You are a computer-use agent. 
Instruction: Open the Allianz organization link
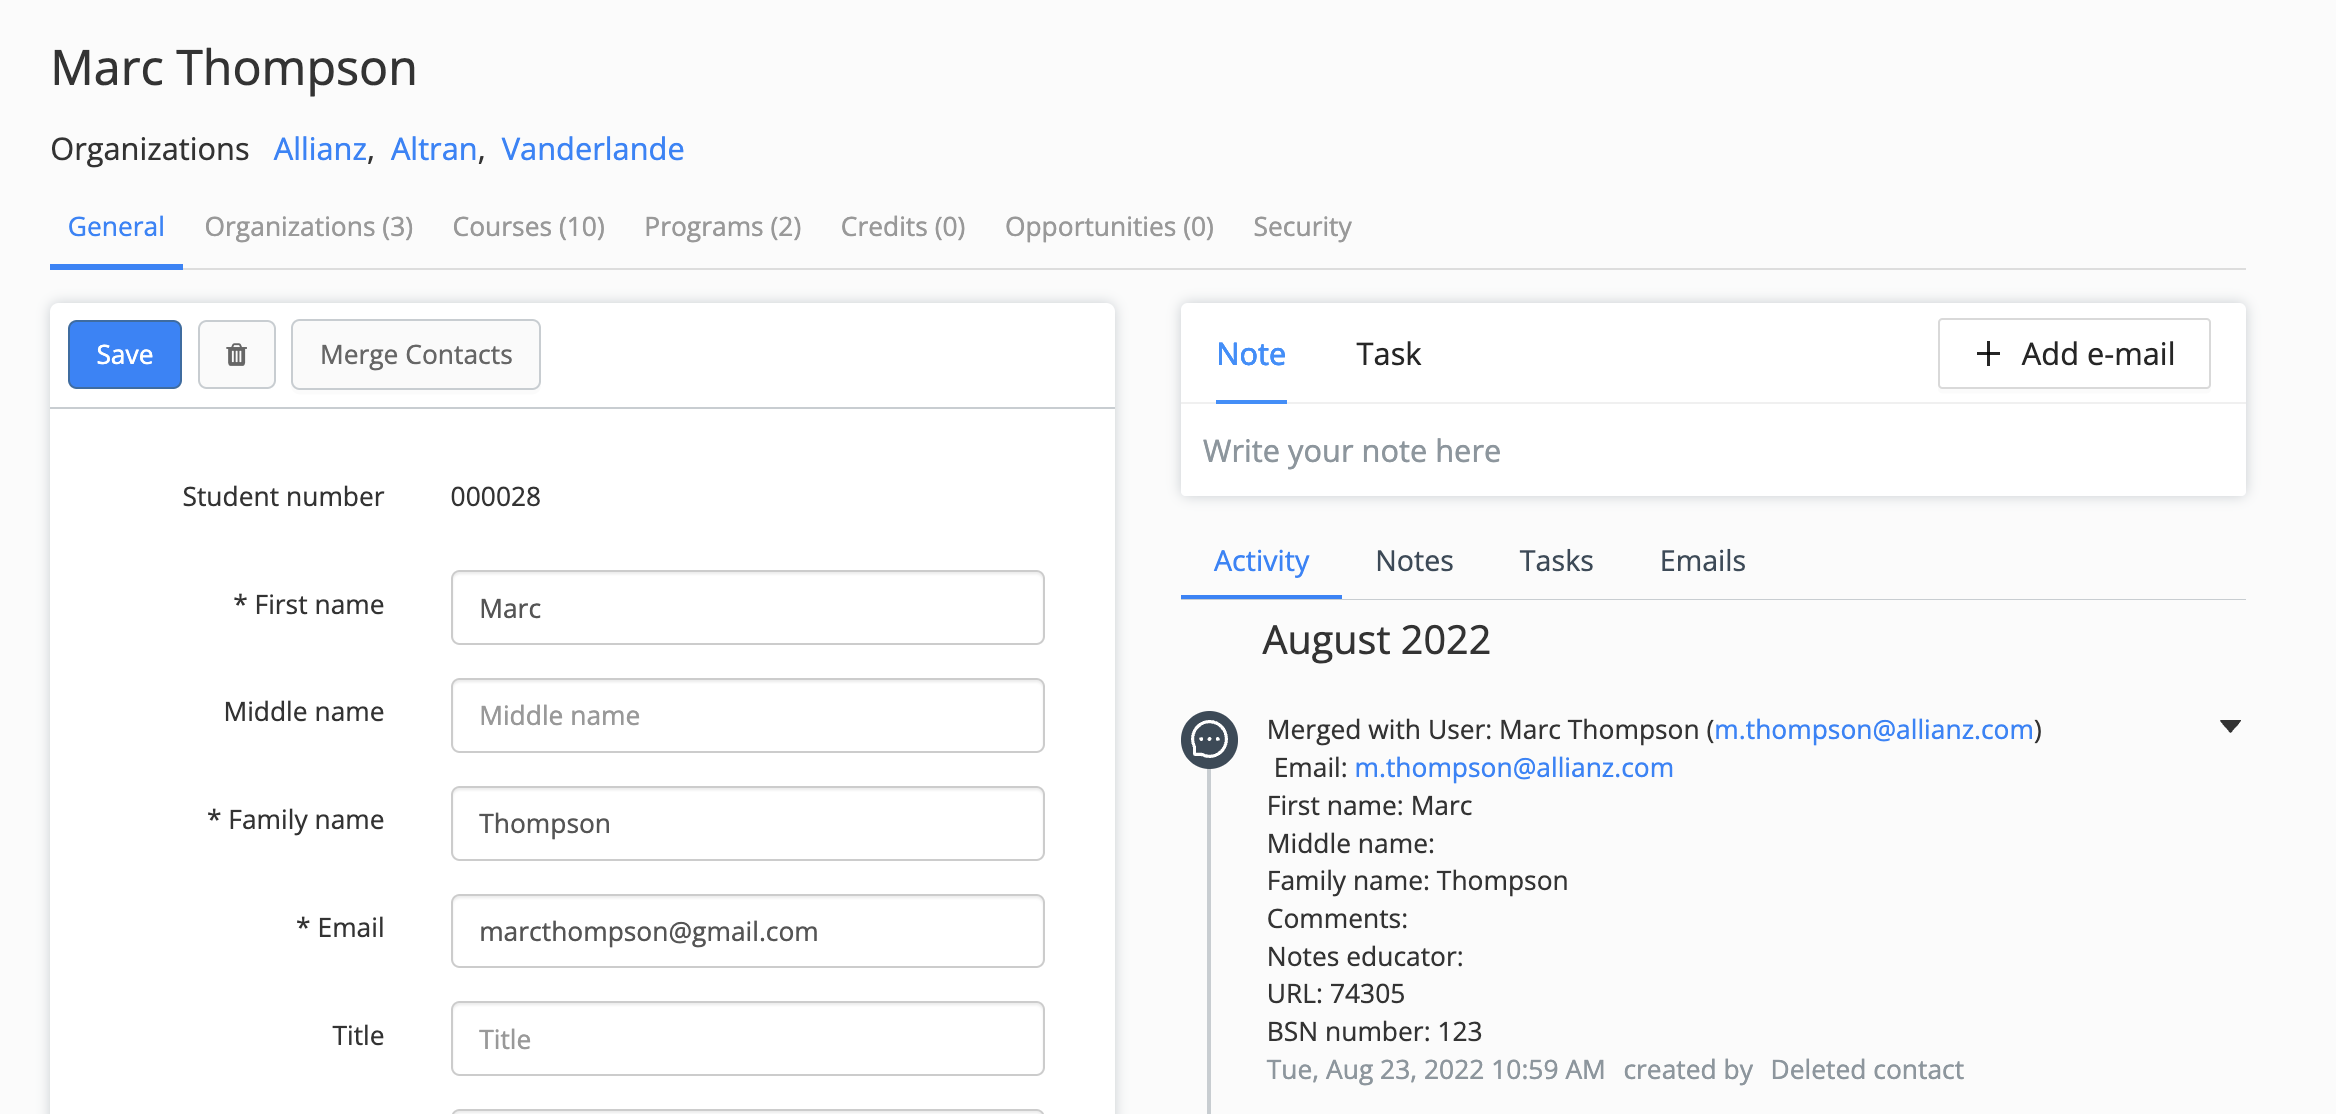point(320,149)
